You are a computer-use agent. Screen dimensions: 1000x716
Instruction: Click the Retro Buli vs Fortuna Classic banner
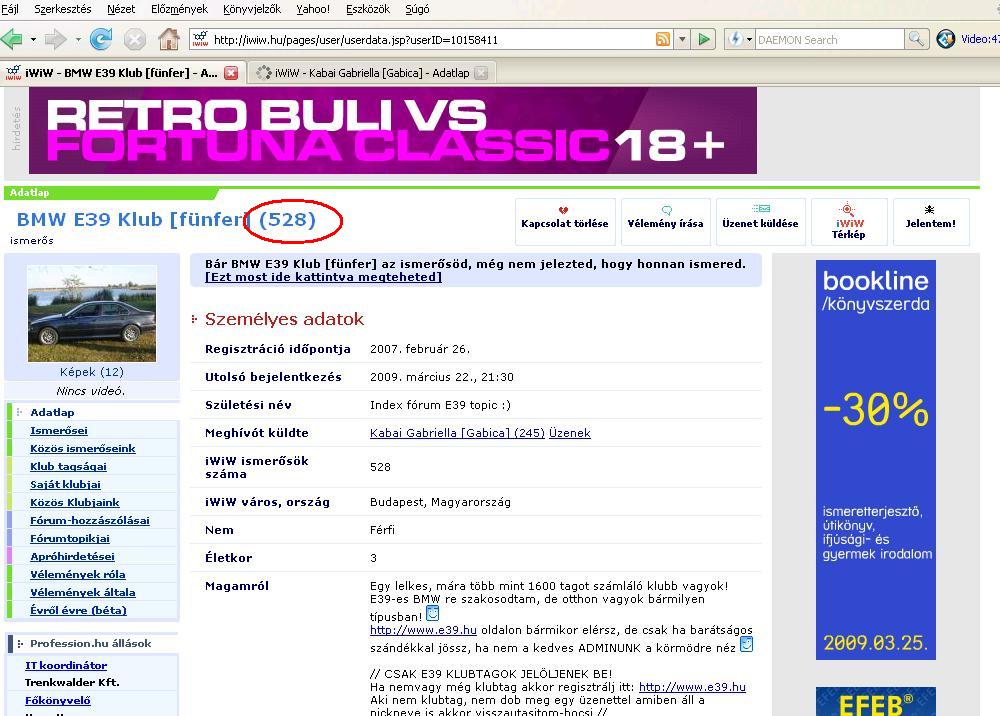coord(393,131)
